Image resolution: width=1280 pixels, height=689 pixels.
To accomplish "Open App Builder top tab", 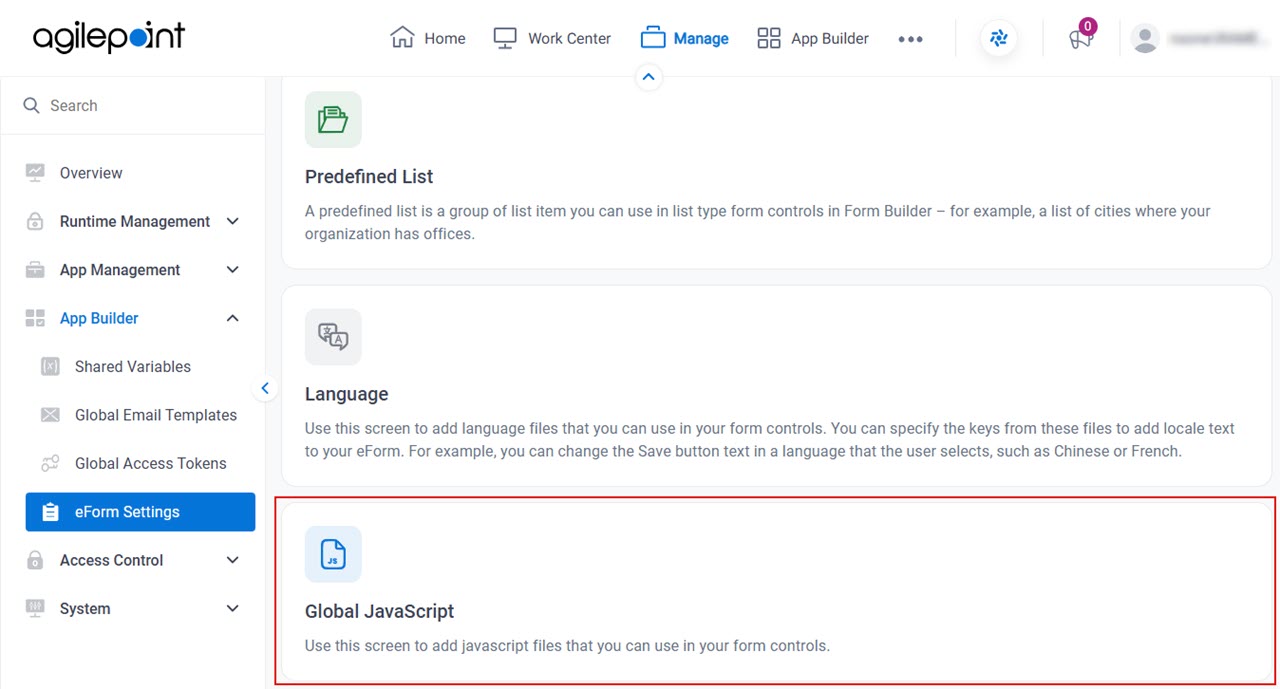I will point(813,38).
